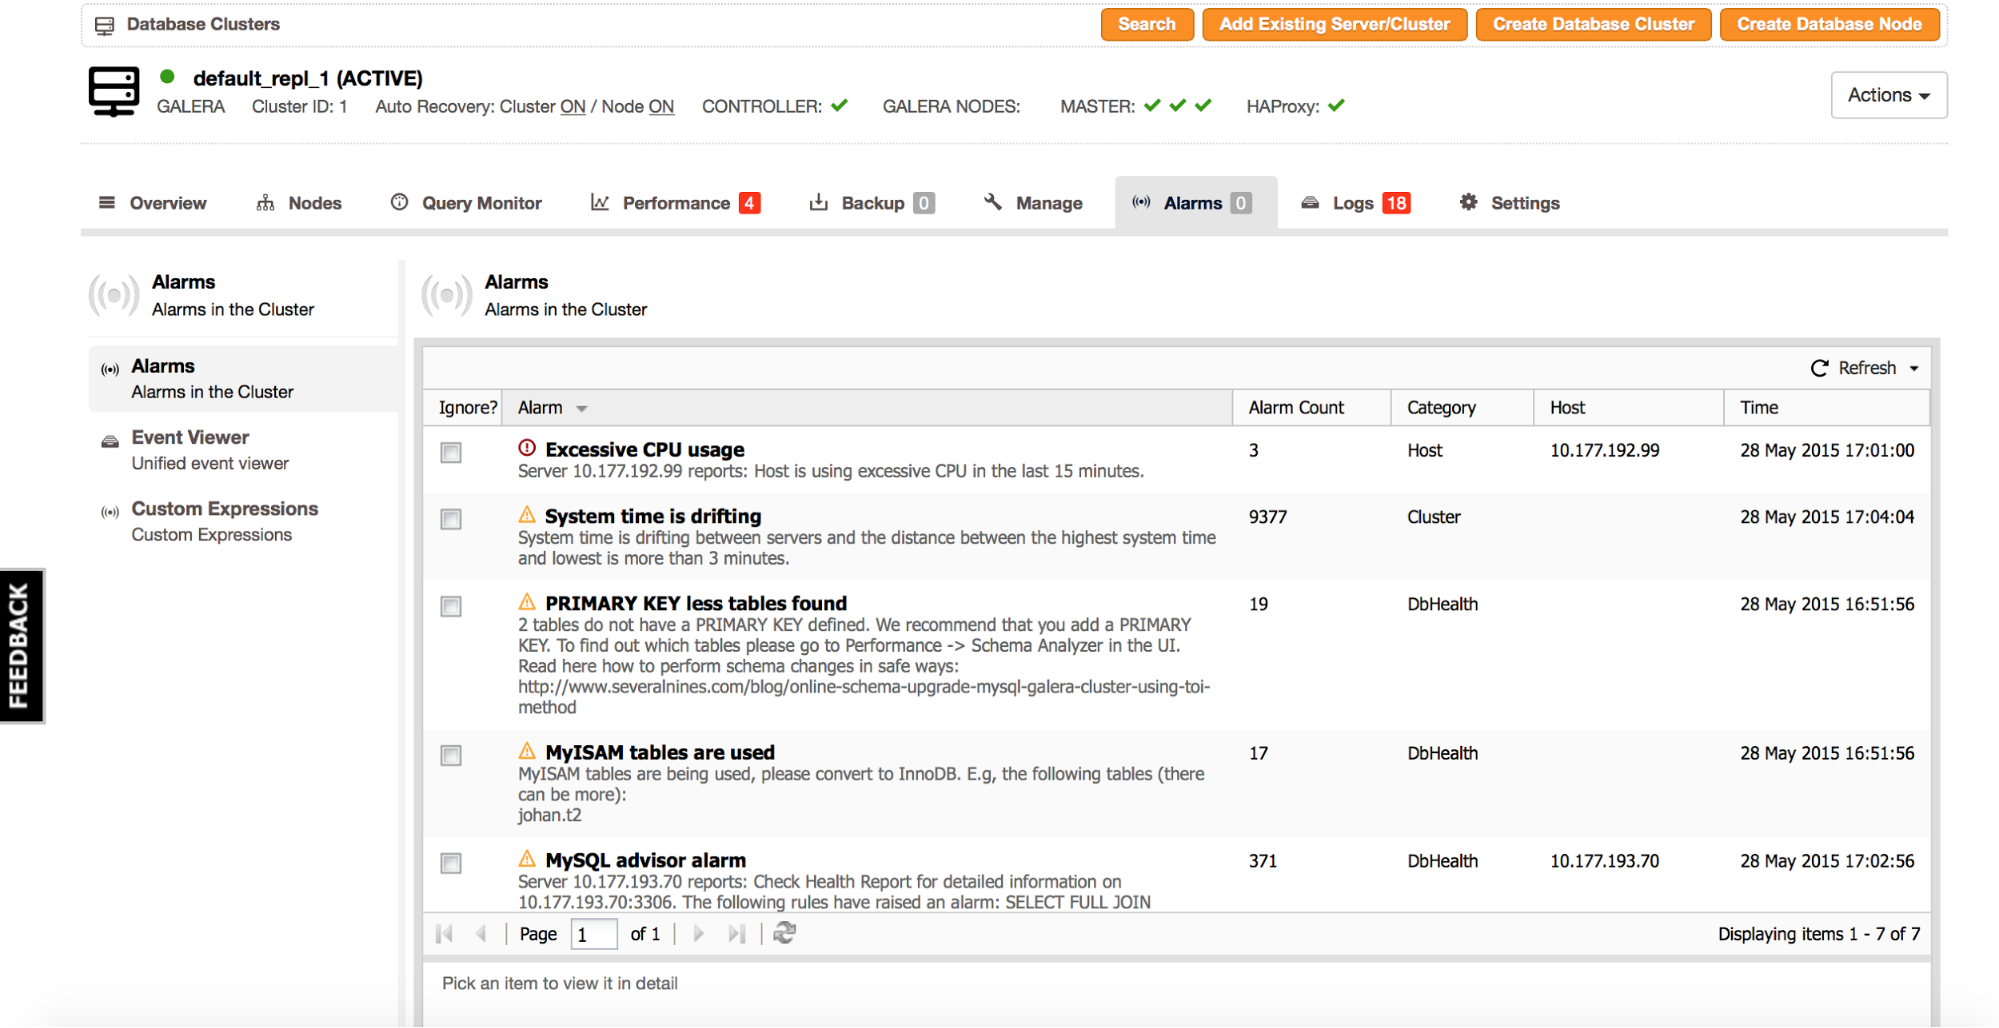Check ignore box for System time is drifting

[x=451, y=519]
